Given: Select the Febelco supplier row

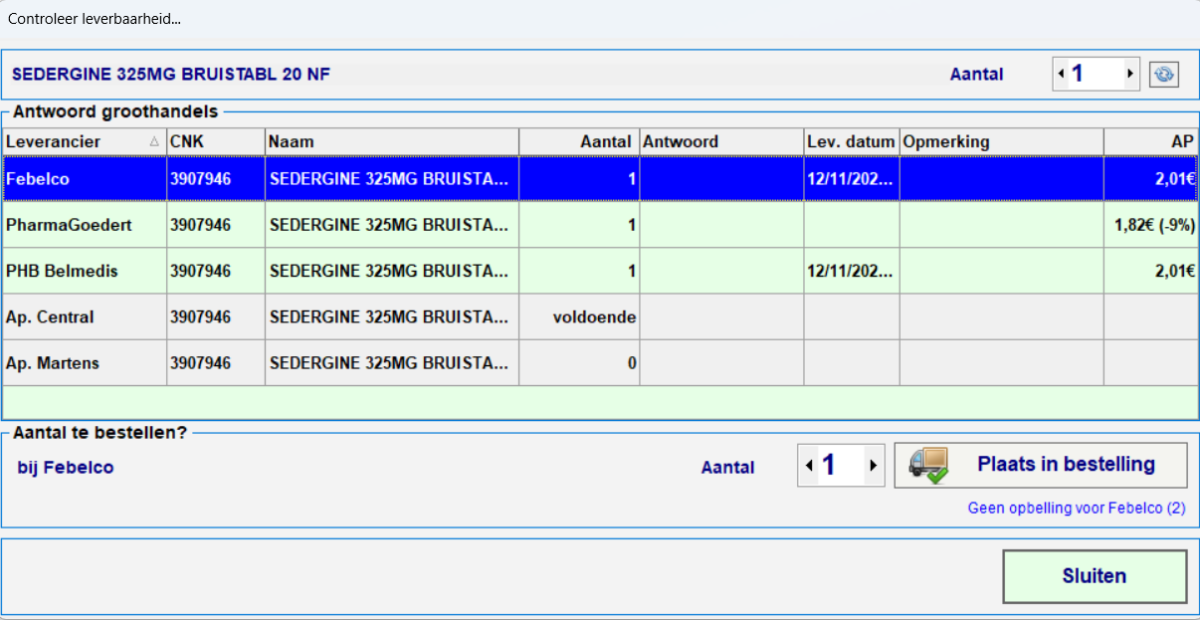Looking at the screenshot, I should tap(85, 180).
